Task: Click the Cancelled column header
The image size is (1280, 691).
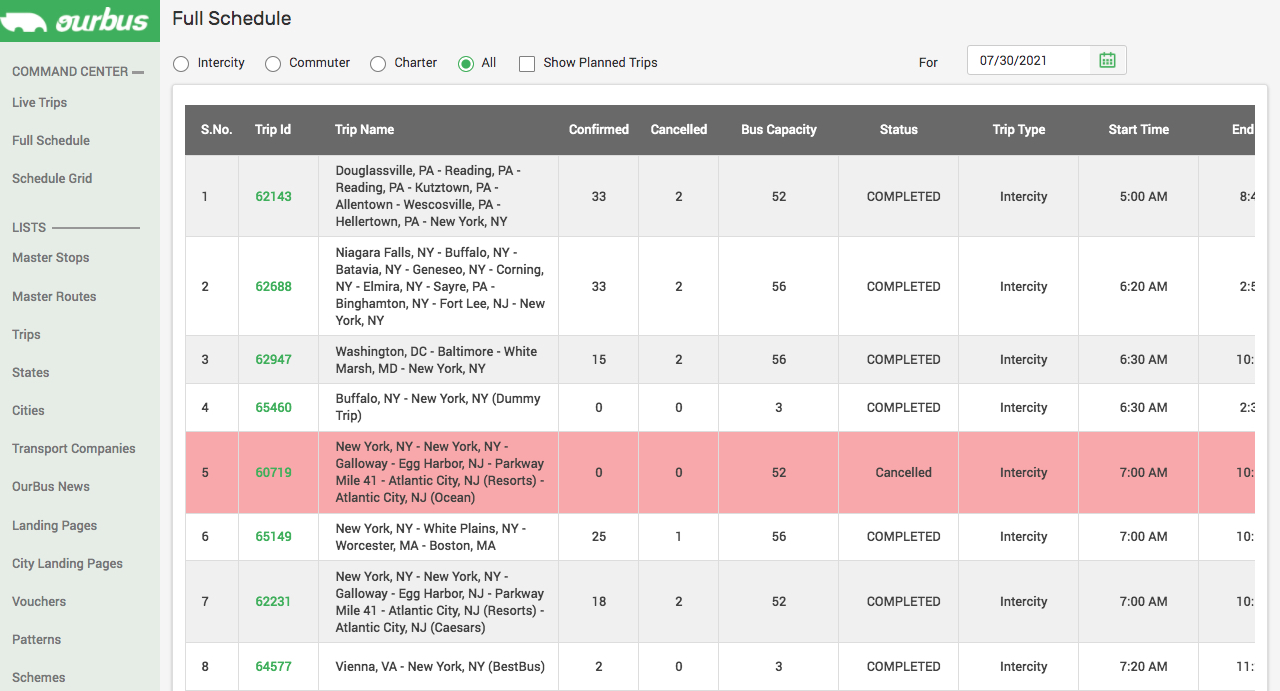Action: 679,129
